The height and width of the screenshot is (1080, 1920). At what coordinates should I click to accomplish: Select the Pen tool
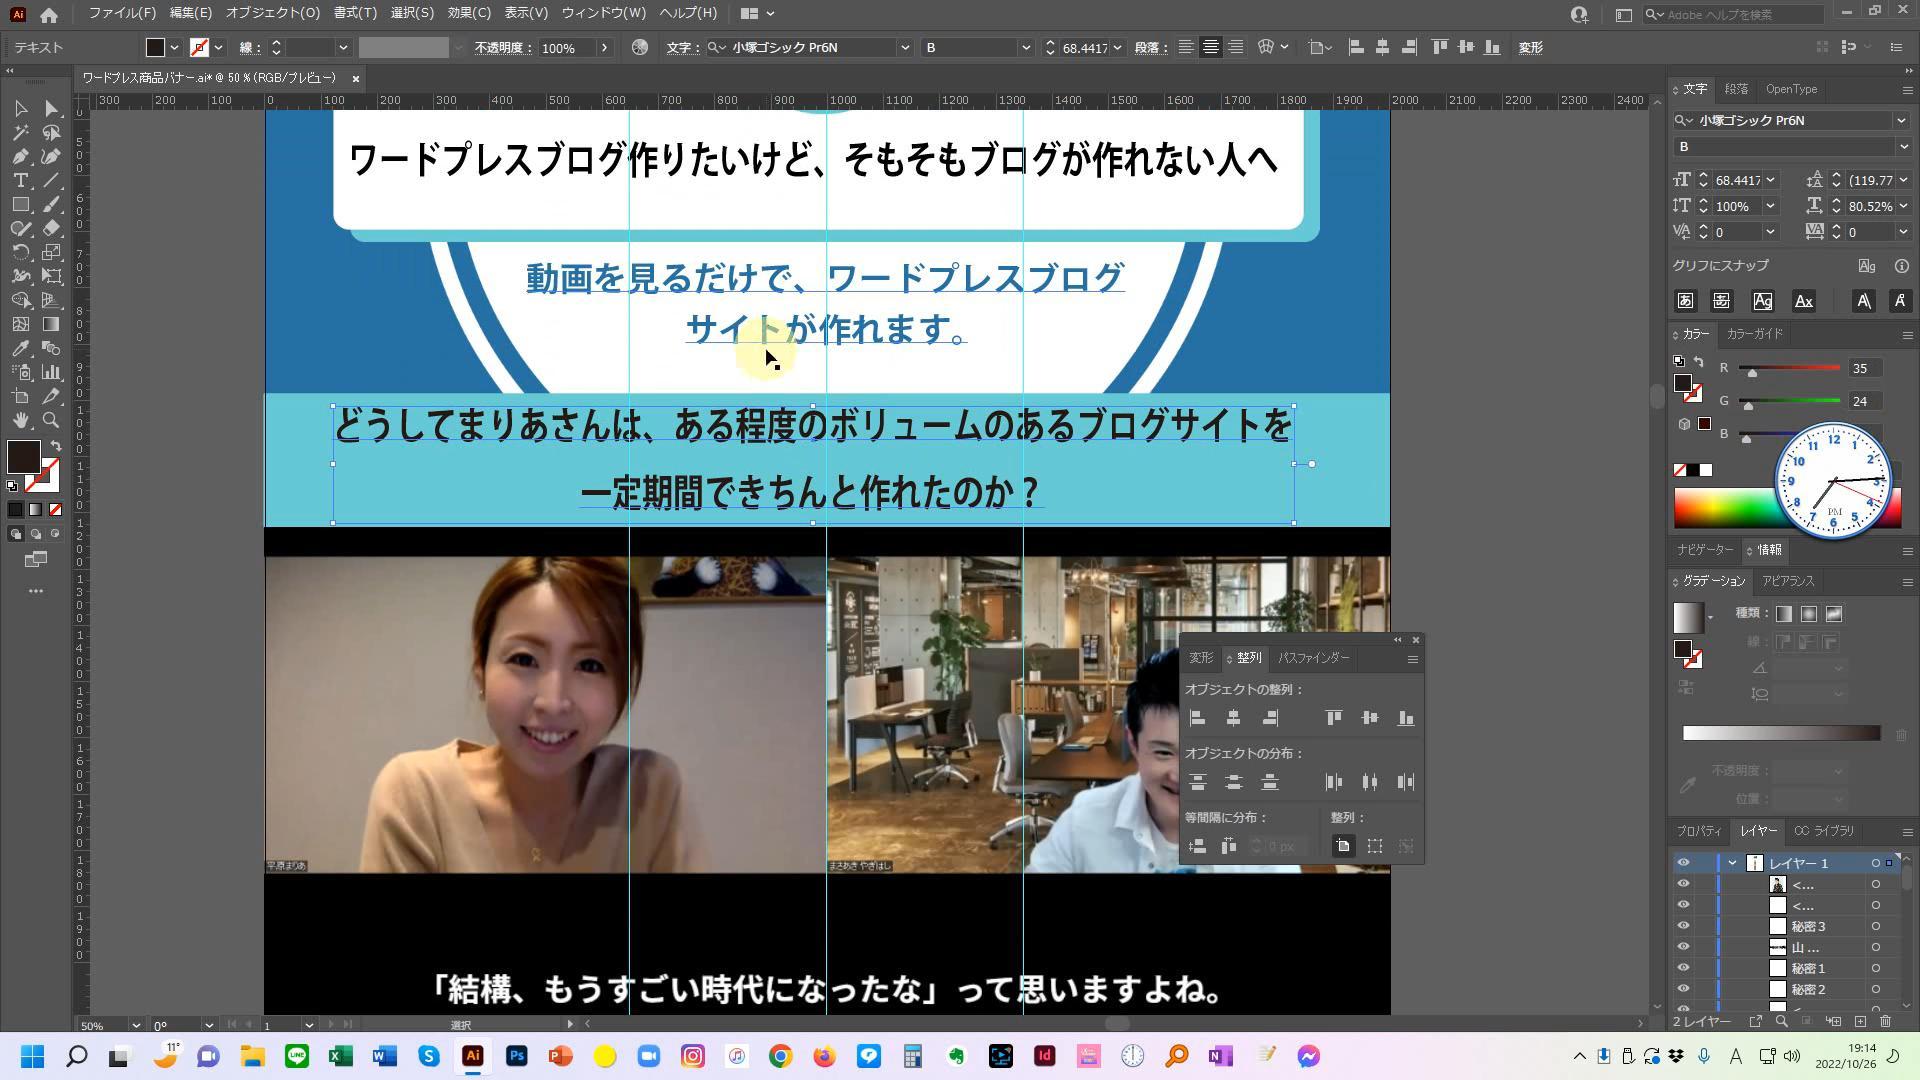point(20,157)
